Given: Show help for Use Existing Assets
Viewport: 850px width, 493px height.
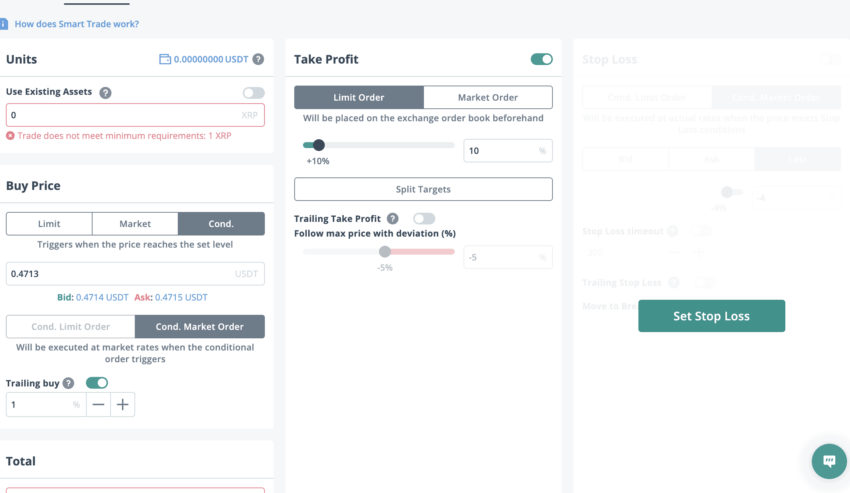Looking at the screenshot, I should (x=105, y=93).
